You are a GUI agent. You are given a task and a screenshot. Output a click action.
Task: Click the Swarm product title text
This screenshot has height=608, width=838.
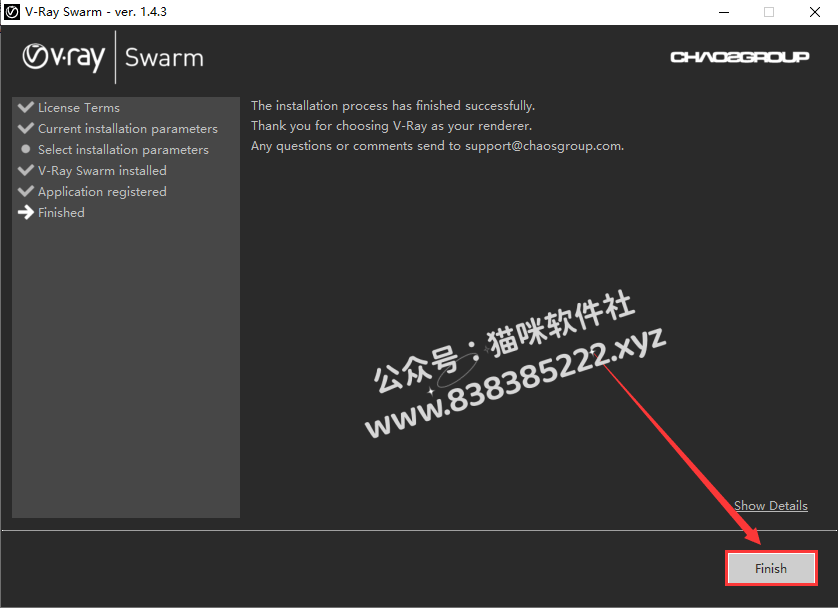(x=164, y=58)
